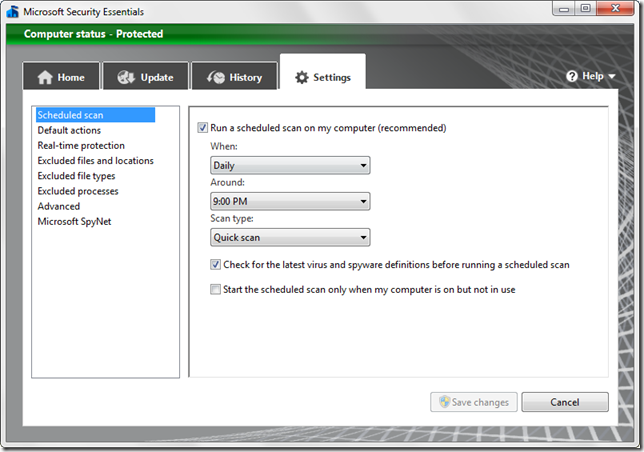
Task: Click the Cancel button
Action: click(565, 402)
